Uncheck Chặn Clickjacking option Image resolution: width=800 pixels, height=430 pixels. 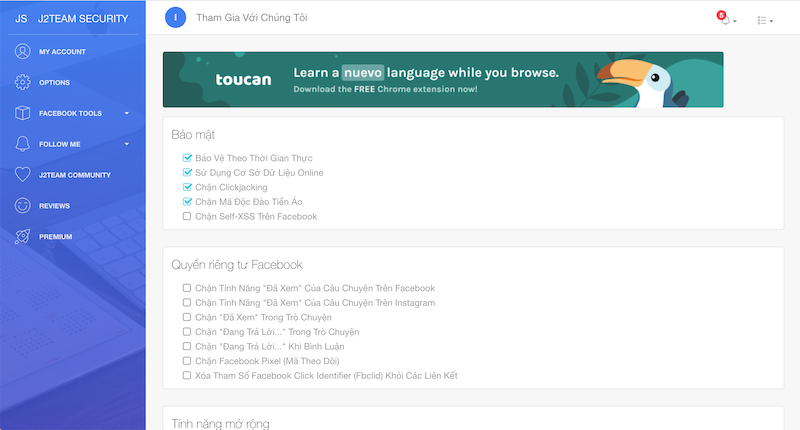pos(187,187)
